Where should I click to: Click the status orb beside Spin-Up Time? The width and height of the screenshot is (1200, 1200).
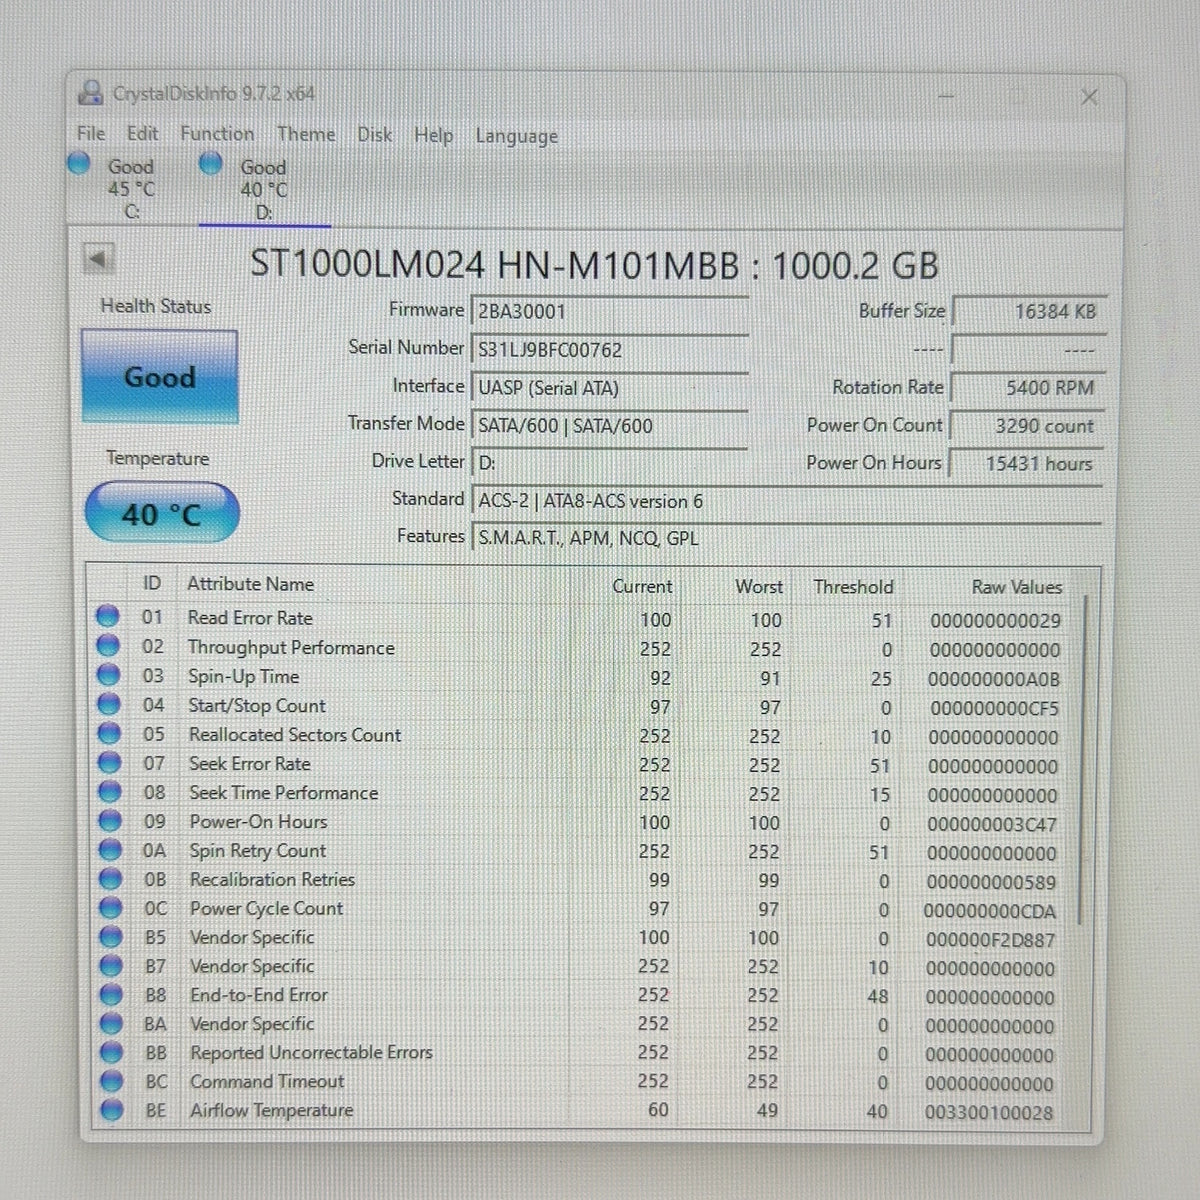tap(108, 675)
